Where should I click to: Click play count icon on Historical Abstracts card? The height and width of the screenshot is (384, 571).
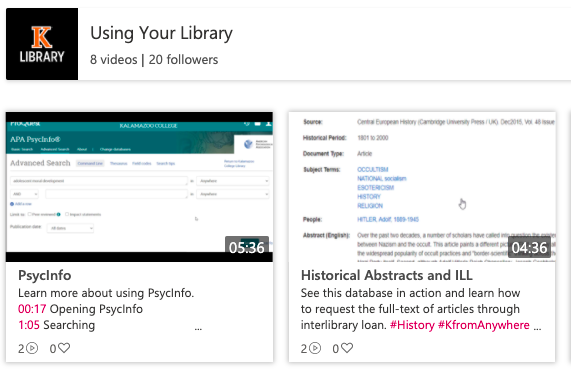tap(315, 348)
